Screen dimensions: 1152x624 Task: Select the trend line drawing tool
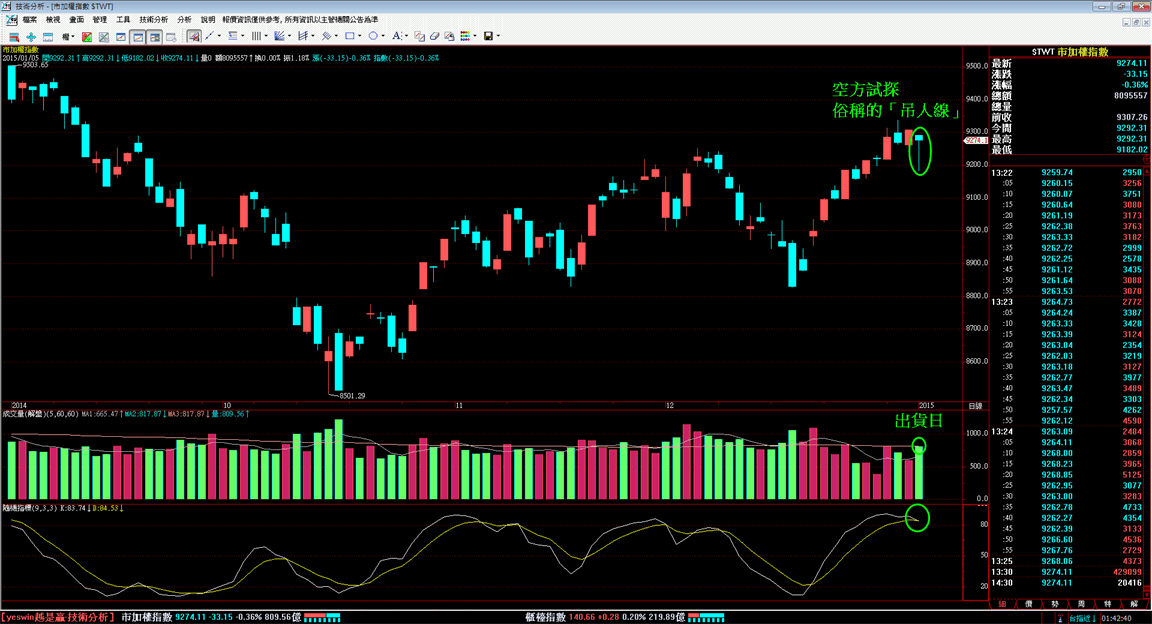(209, 36)
